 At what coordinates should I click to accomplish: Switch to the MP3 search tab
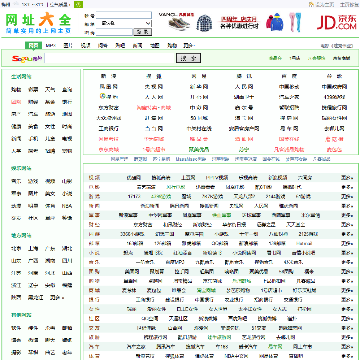point(51,46)
